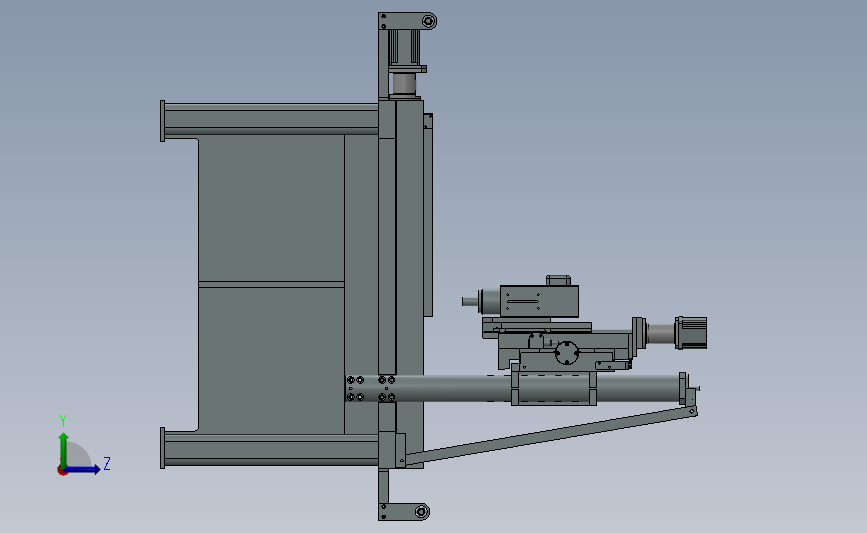The width and height of the screenshot is (867, 533).
Task: Click the red X axis origin ball
Action: [62, 471]
